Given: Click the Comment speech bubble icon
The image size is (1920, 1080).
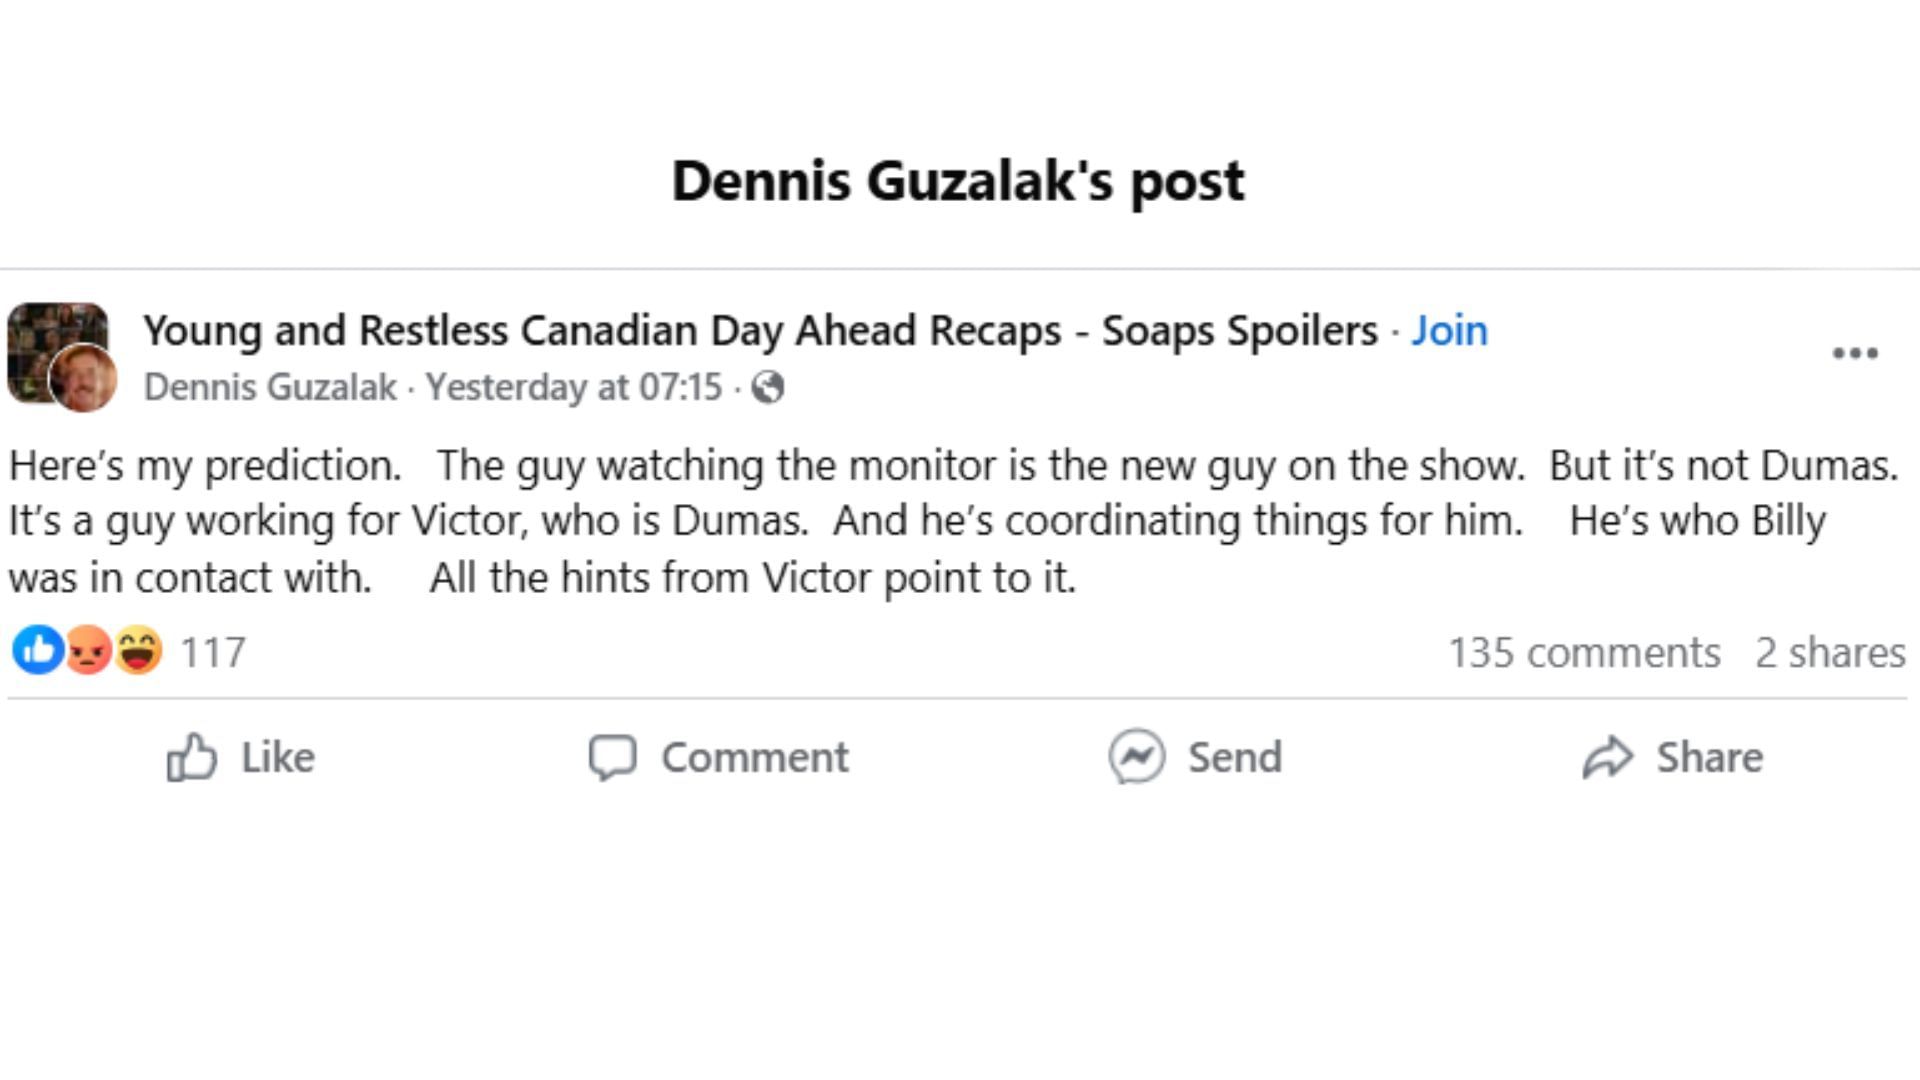Looking at the screenshot, I should click(612, 757).
